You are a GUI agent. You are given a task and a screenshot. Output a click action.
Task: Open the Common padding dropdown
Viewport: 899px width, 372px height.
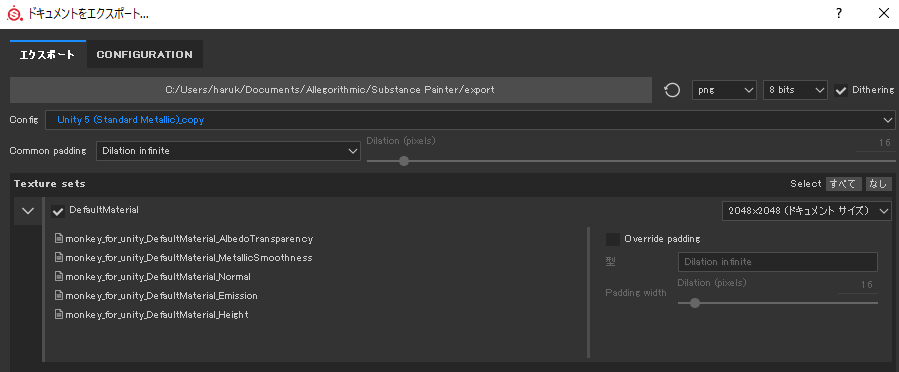(x=228, y=151)
